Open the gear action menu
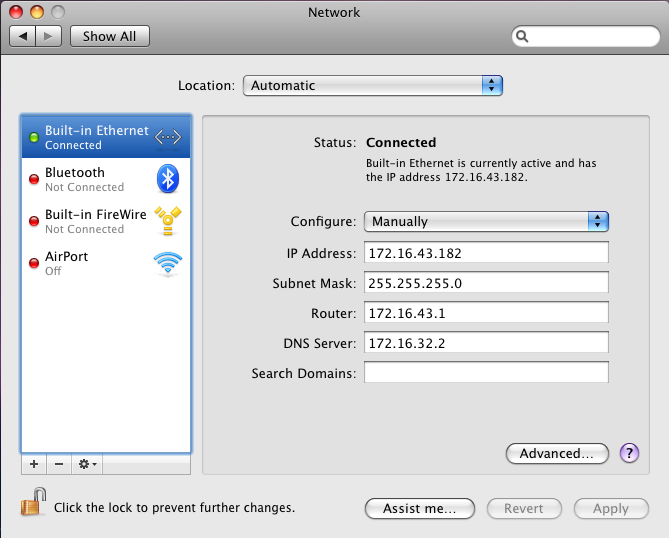Image resolution: width=669 pixels, height=538 pixels. (87, 465)
